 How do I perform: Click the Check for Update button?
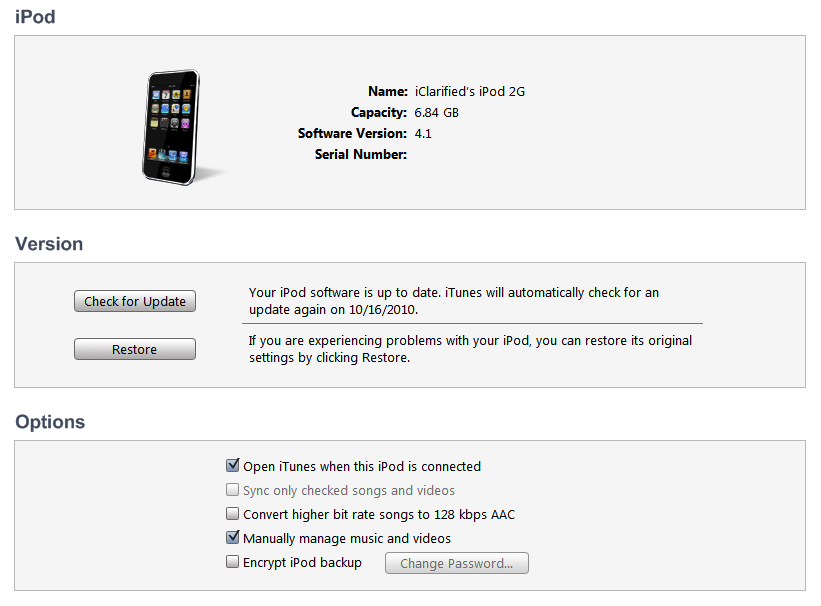point(135,301)
